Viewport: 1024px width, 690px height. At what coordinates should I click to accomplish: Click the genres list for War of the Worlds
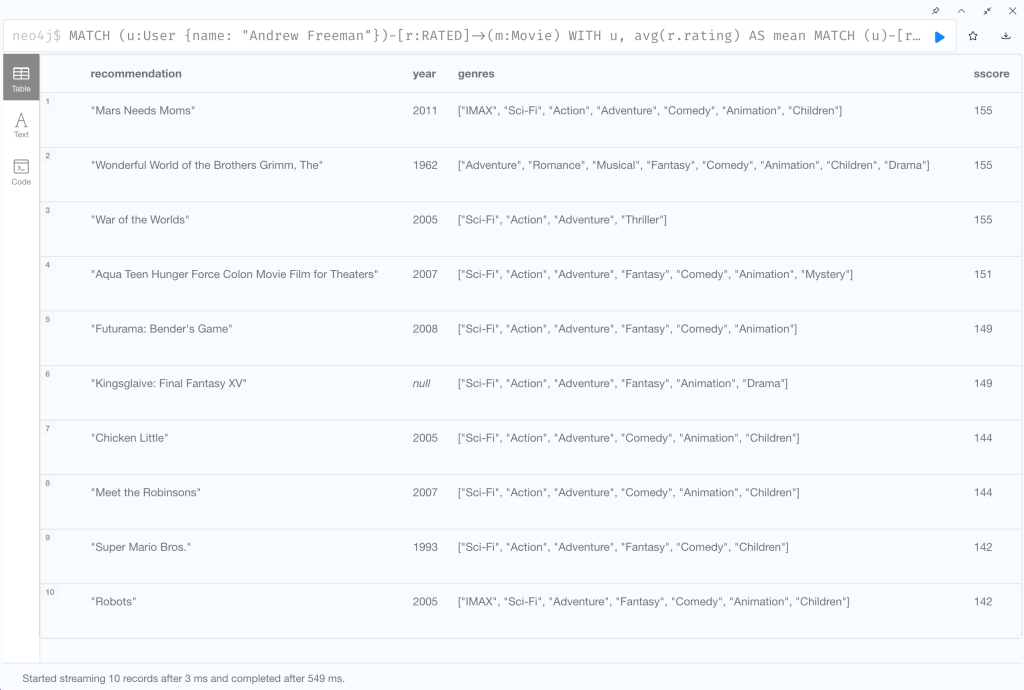(562, 220)
